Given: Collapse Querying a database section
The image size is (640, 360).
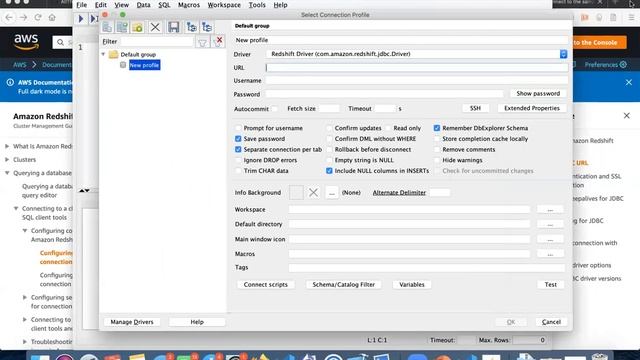Looking at the screenshot, I should (x=7, y=173).
